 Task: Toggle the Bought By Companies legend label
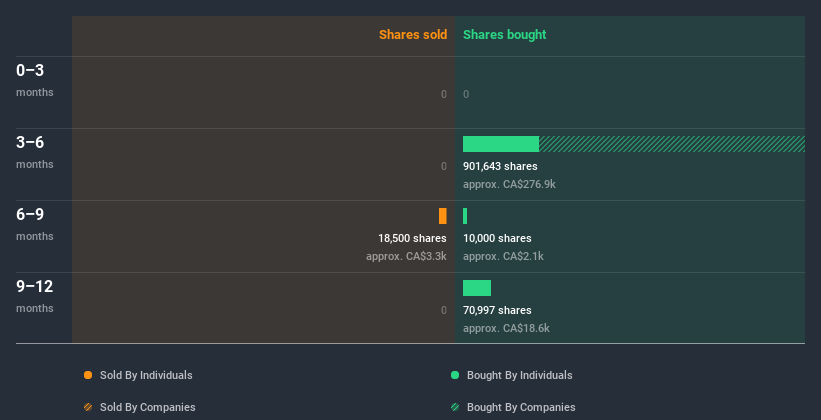coord(521,407)
